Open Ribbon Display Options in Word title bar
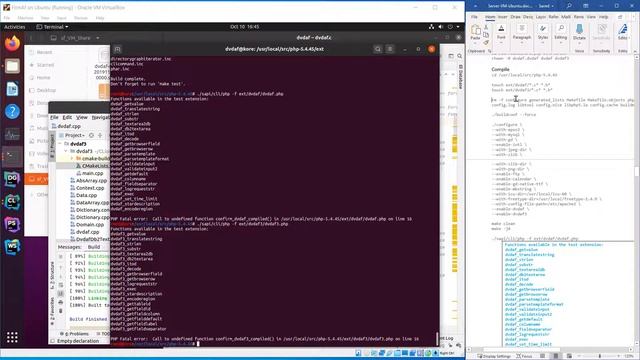 [x=586, y=6]
